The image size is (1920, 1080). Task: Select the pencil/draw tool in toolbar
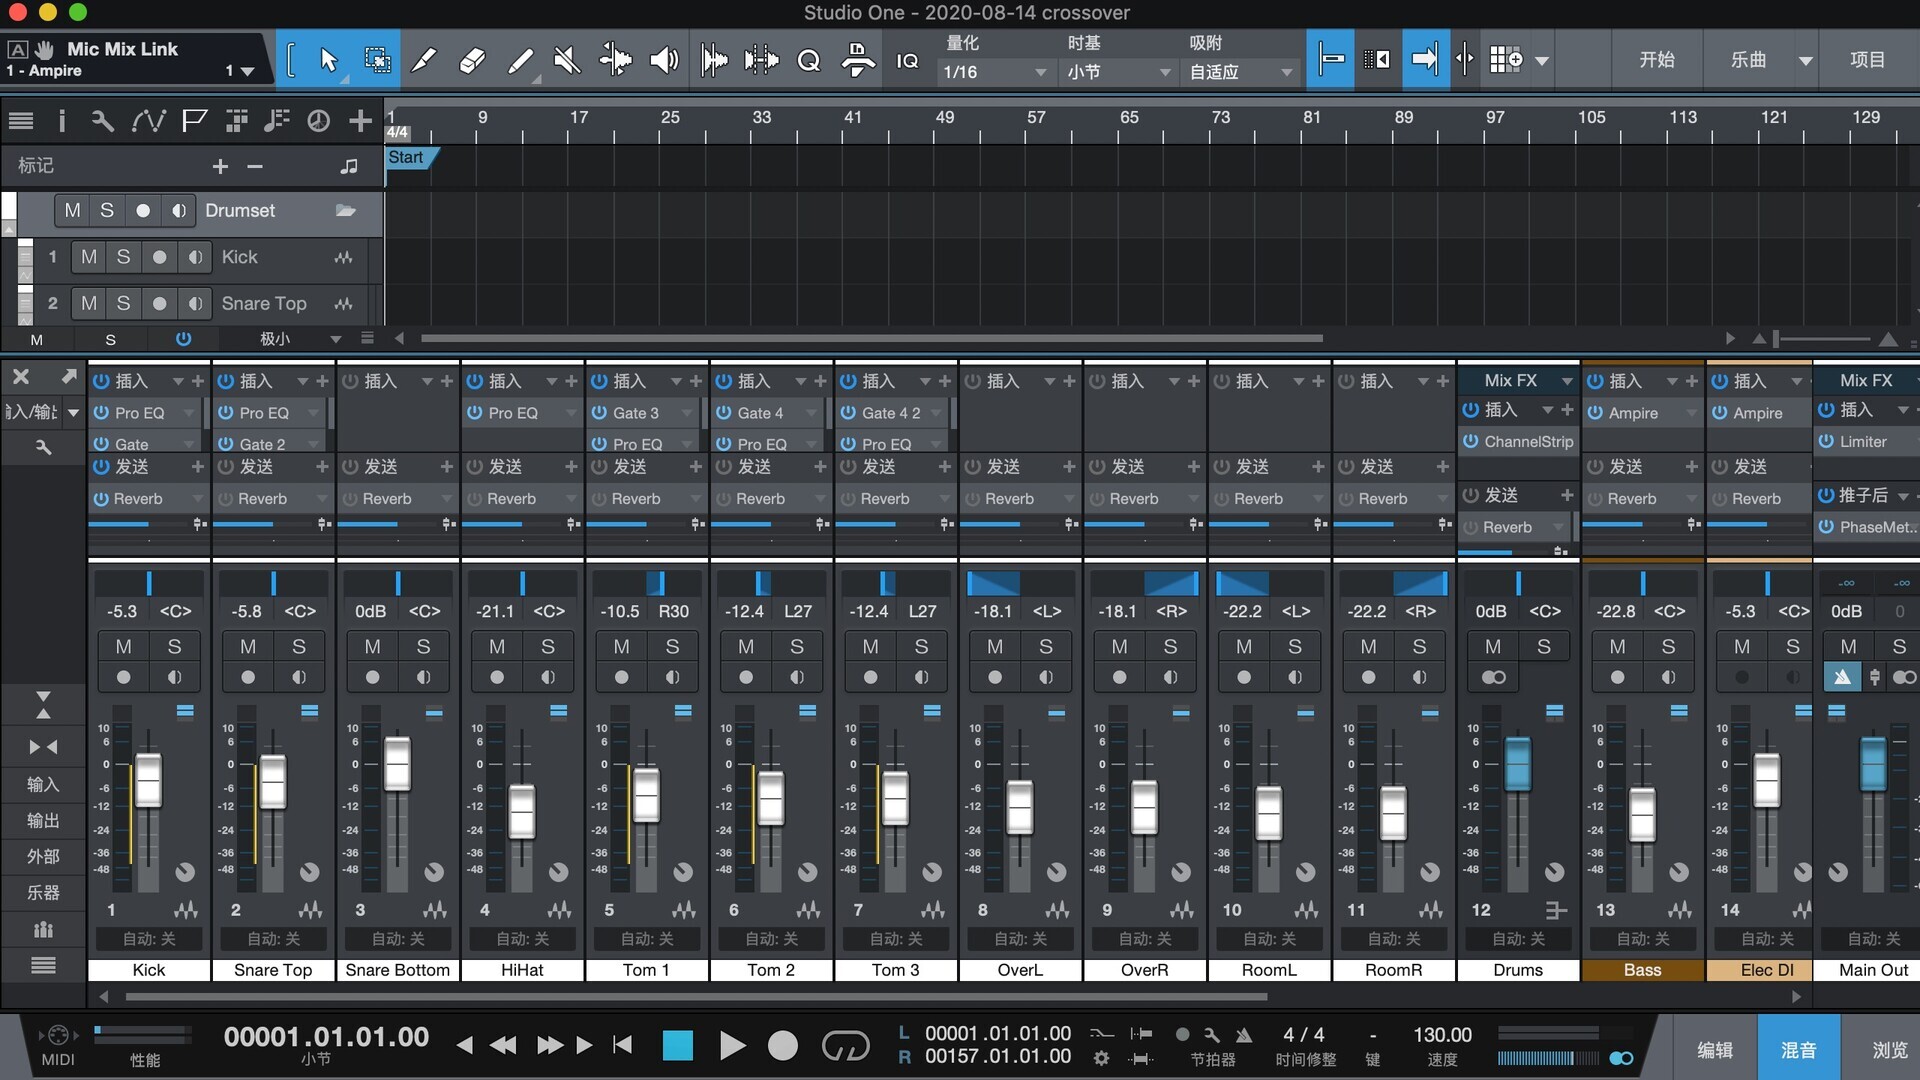click(x=423, y=58)
